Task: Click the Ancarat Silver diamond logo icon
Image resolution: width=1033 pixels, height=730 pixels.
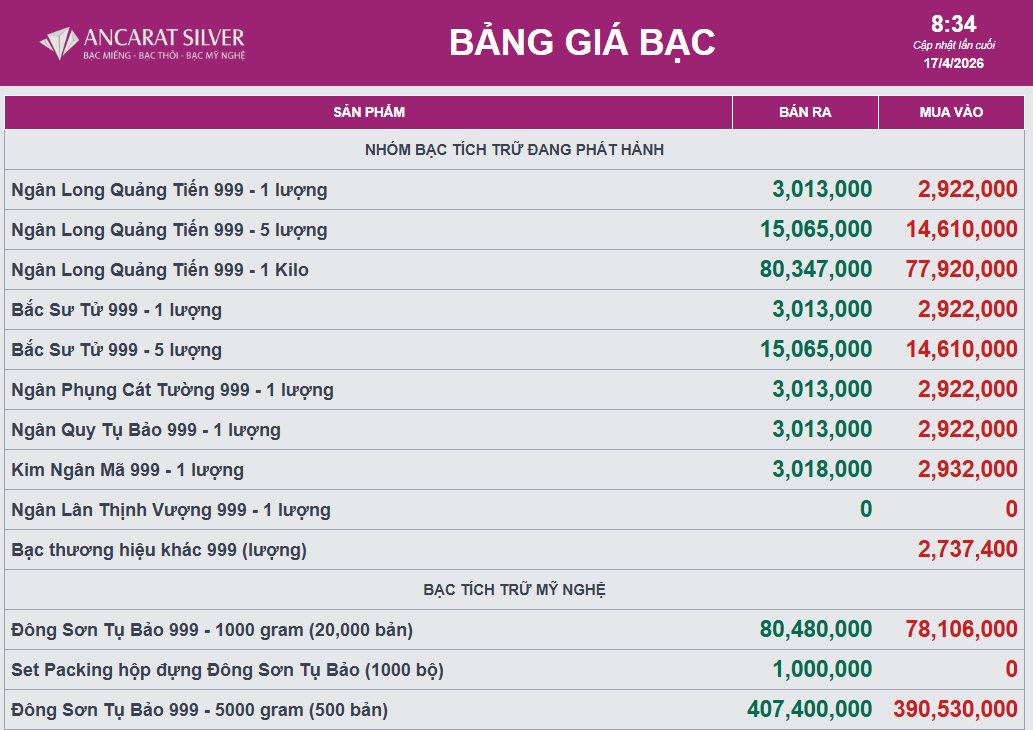Action: 59,43
